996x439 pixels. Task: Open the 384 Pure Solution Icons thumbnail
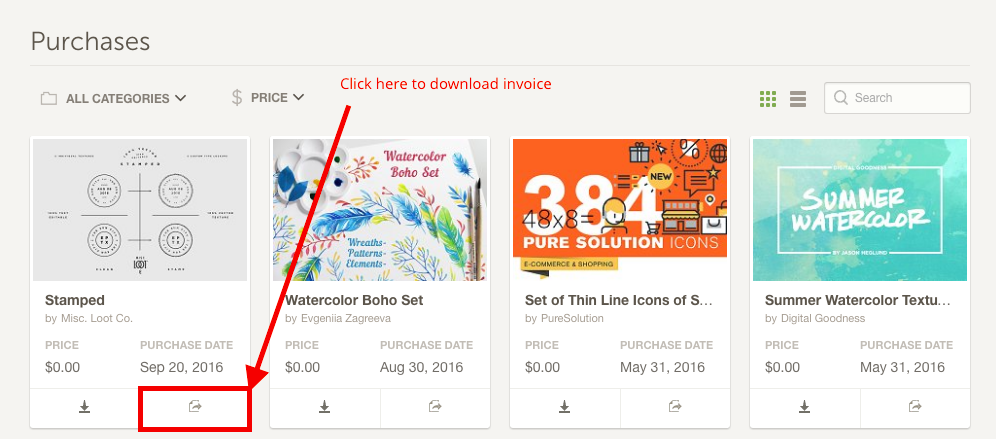click(620, 210)
